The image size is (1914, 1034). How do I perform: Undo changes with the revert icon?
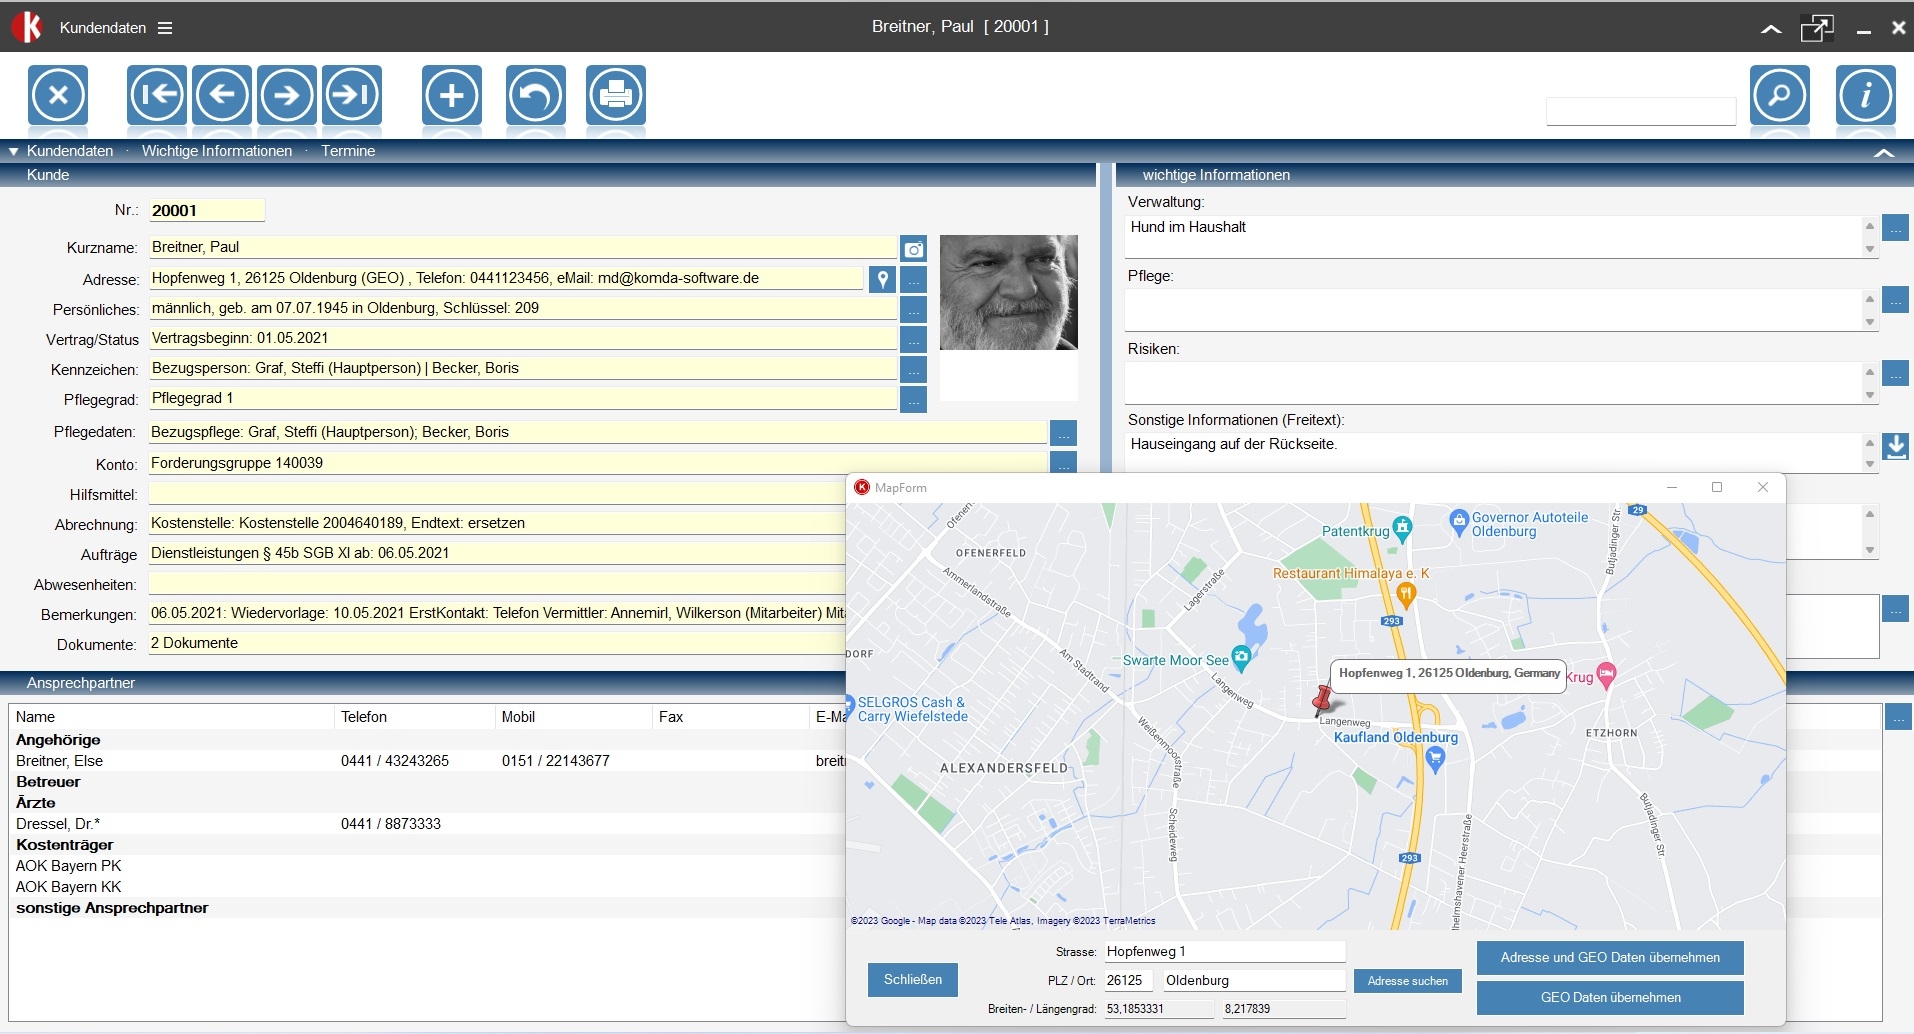(x=535, y=95)
